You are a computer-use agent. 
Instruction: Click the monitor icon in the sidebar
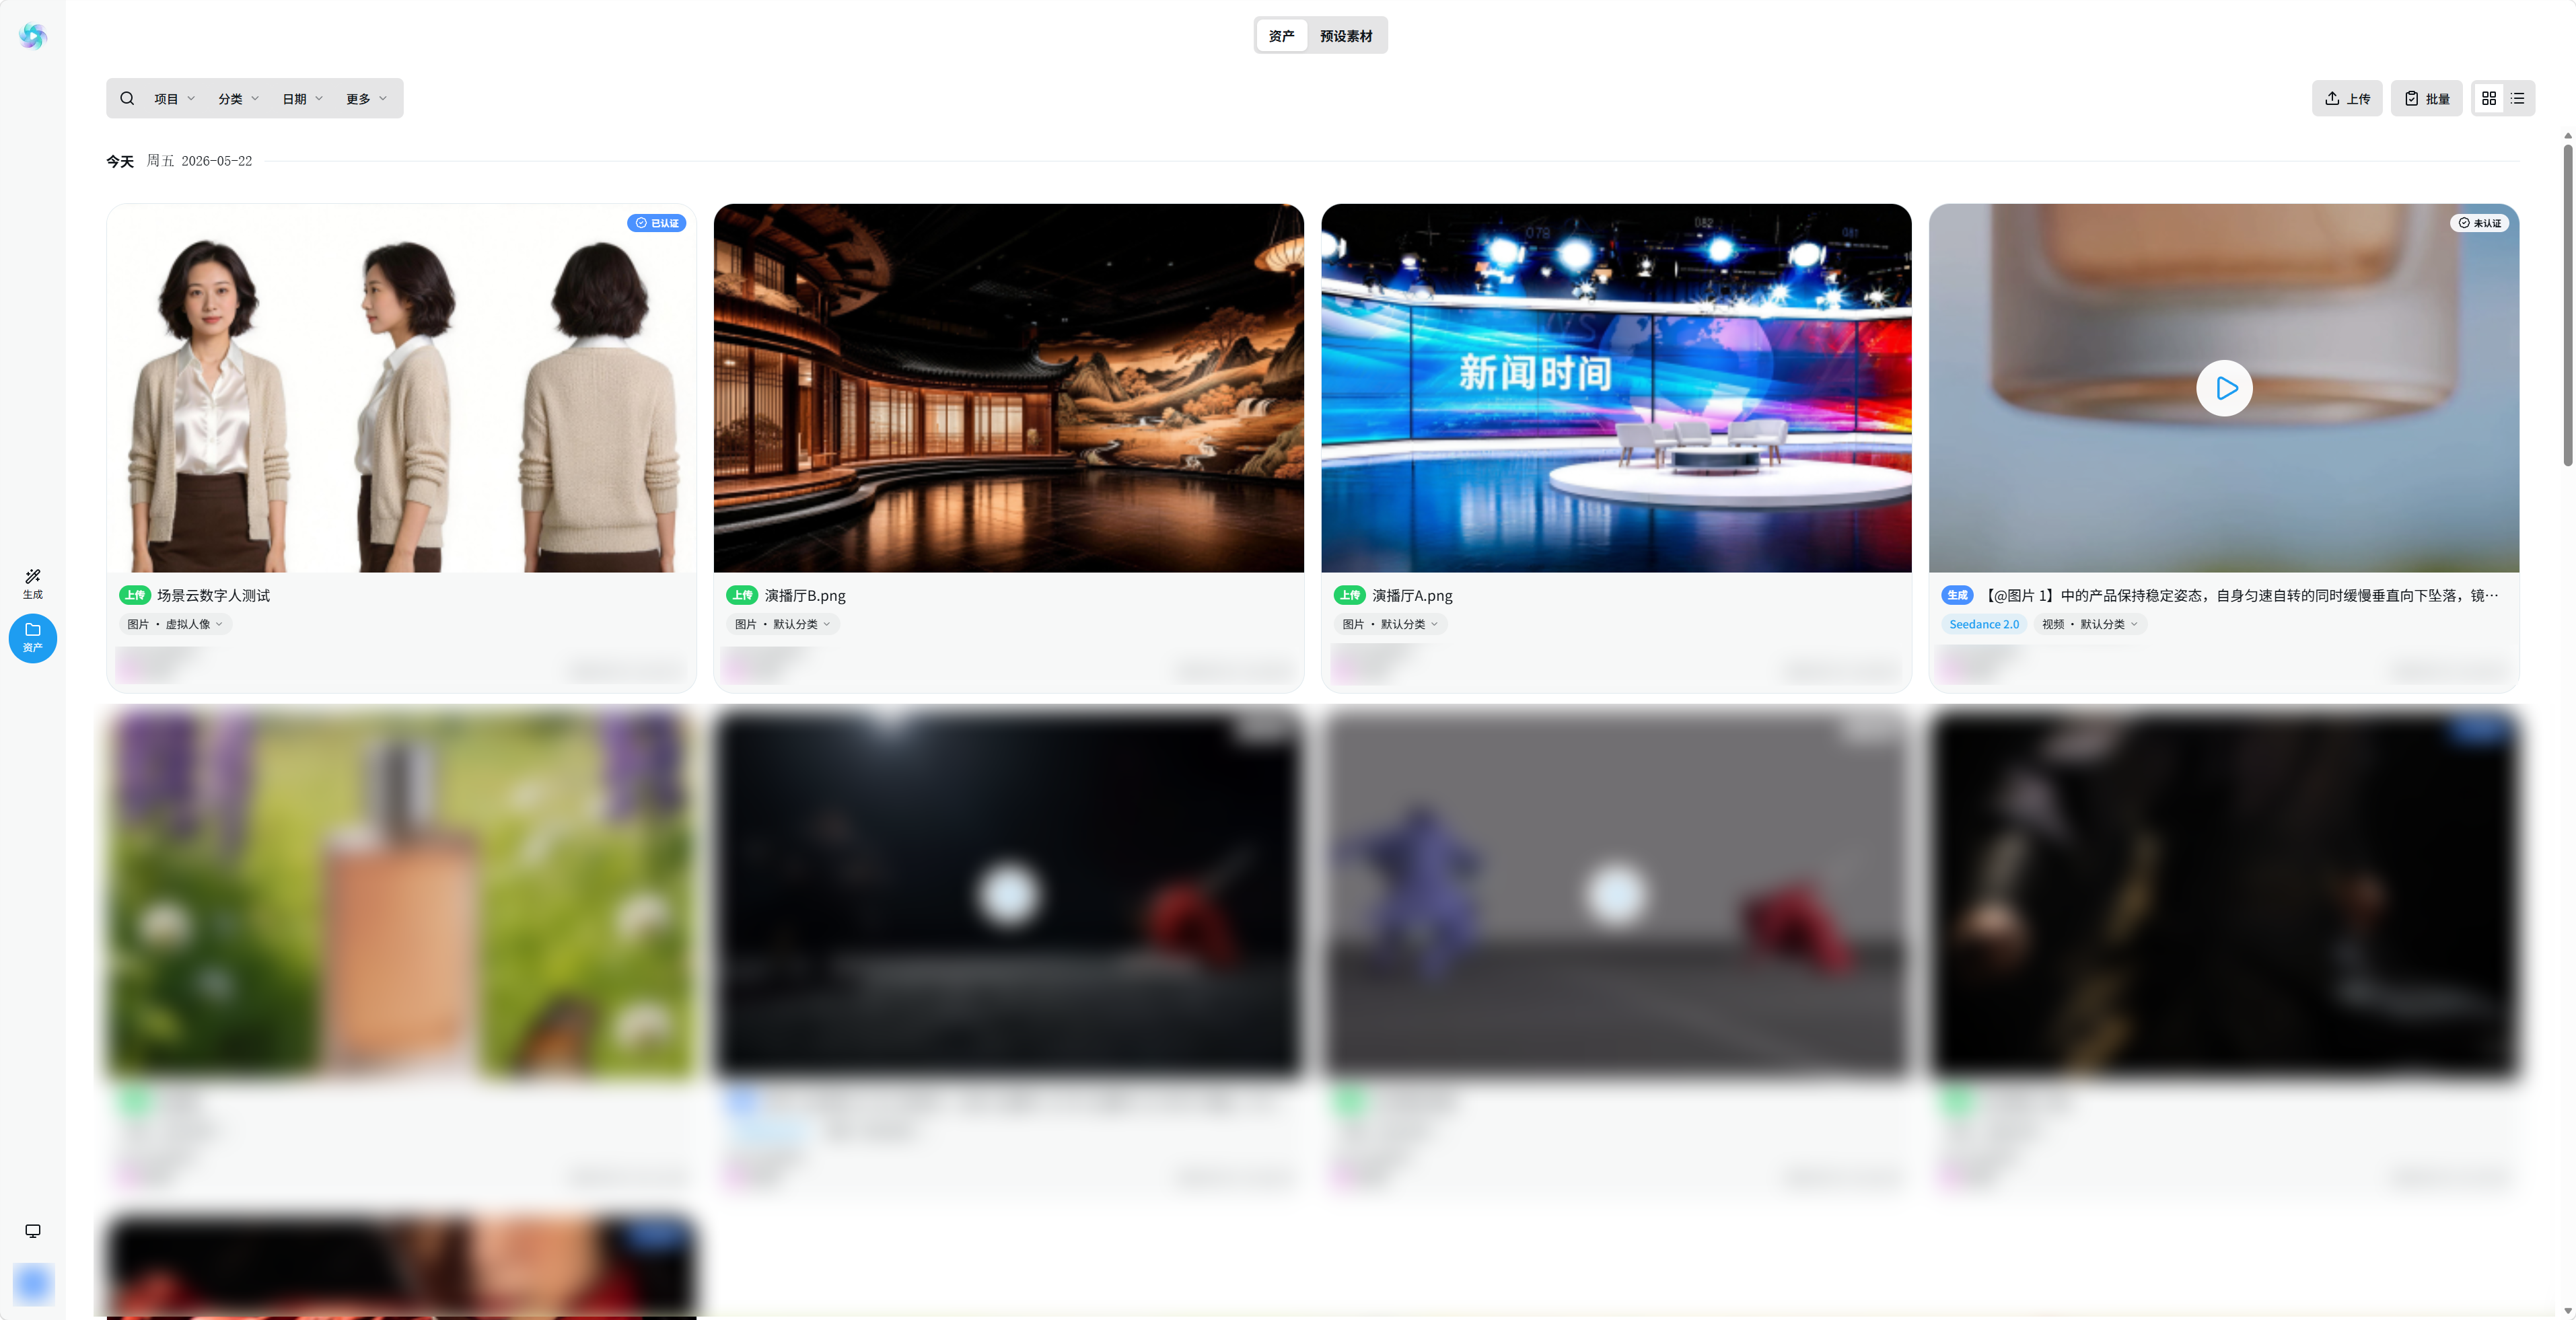coord(32,1231)
